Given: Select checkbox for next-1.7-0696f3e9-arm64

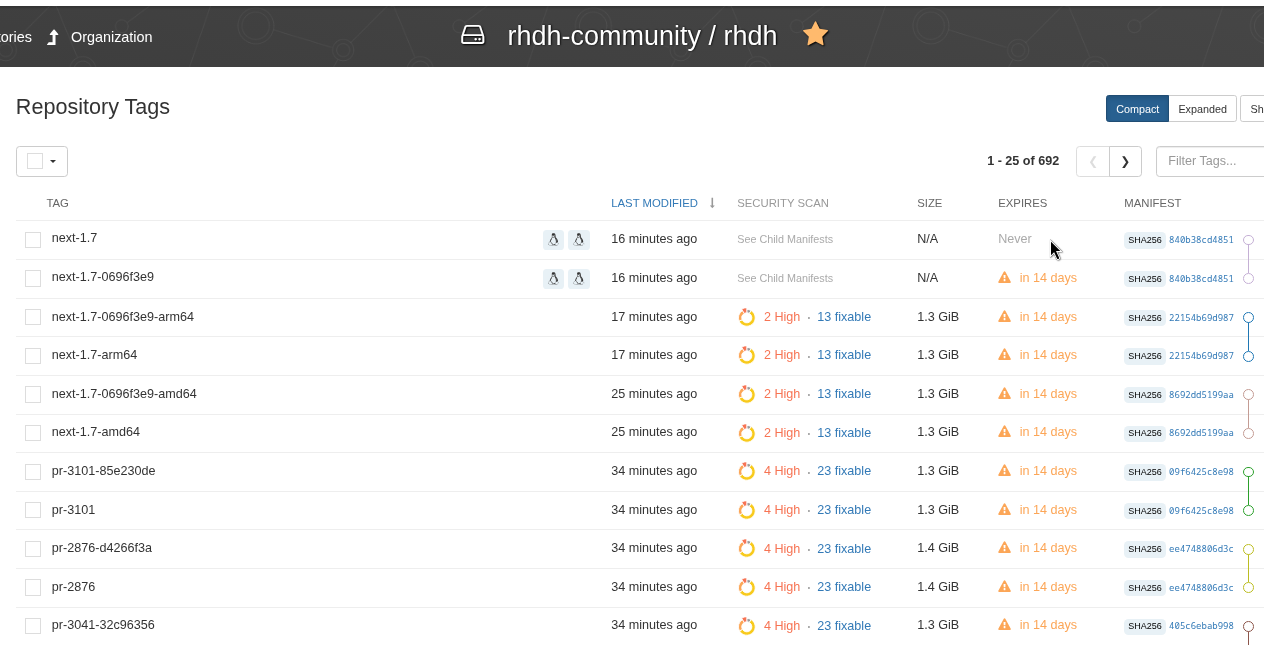Looking at the screenshot, I should click(x=33, y=317).
